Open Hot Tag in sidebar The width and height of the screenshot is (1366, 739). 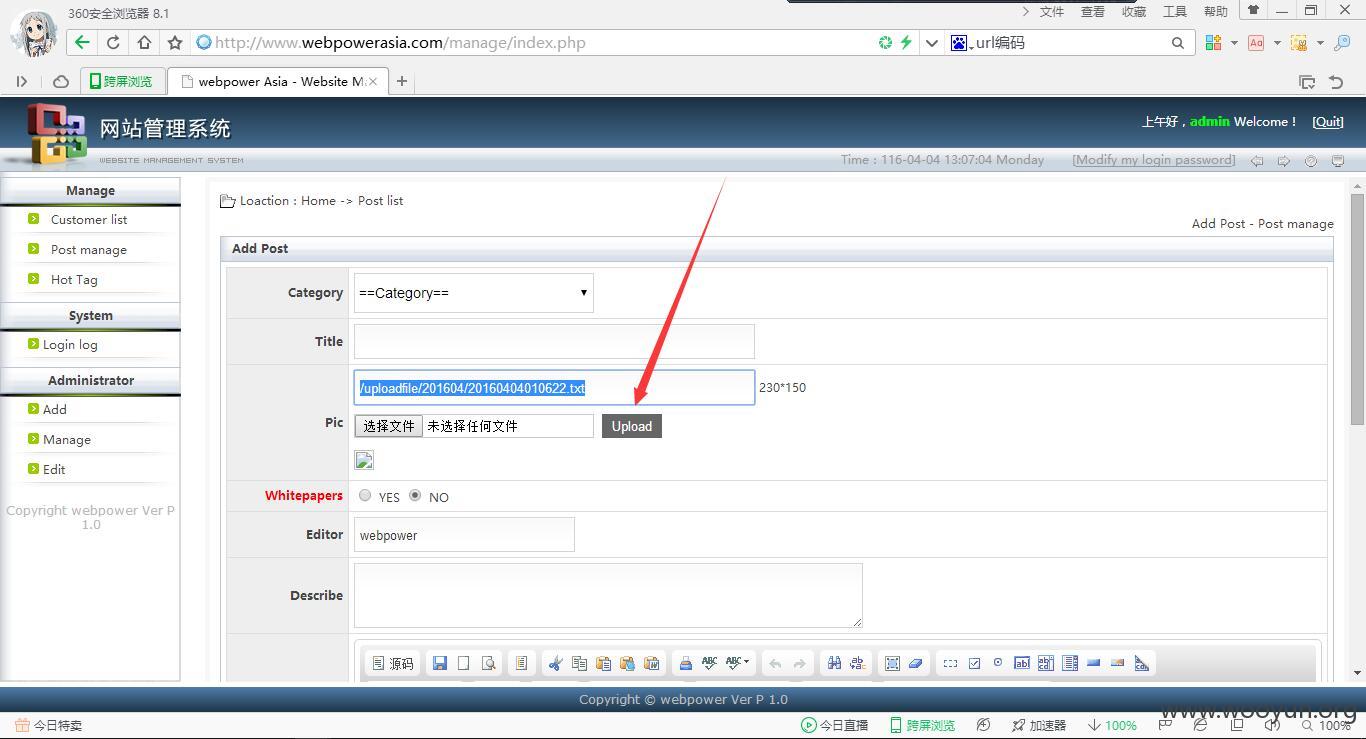pyautogui.click(x=74, y=280)
